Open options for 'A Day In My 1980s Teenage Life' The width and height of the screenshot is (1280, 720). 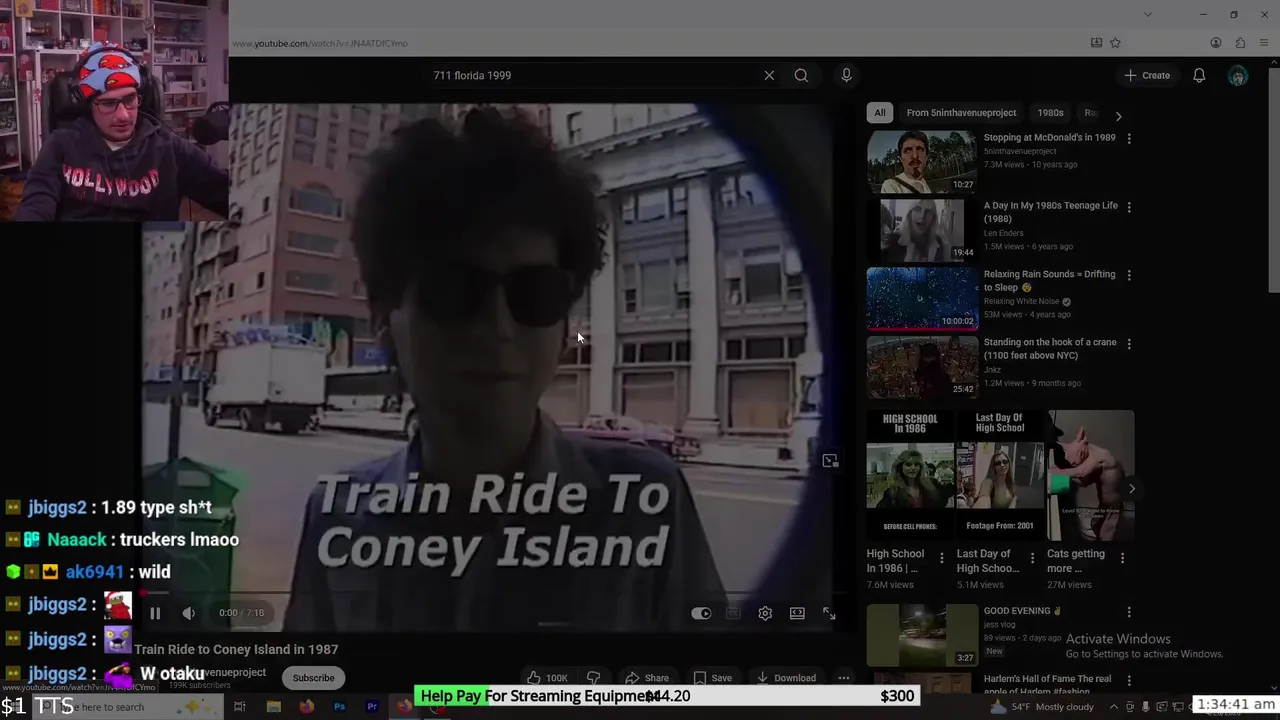pyautogui.click(x=1129, y=207)
